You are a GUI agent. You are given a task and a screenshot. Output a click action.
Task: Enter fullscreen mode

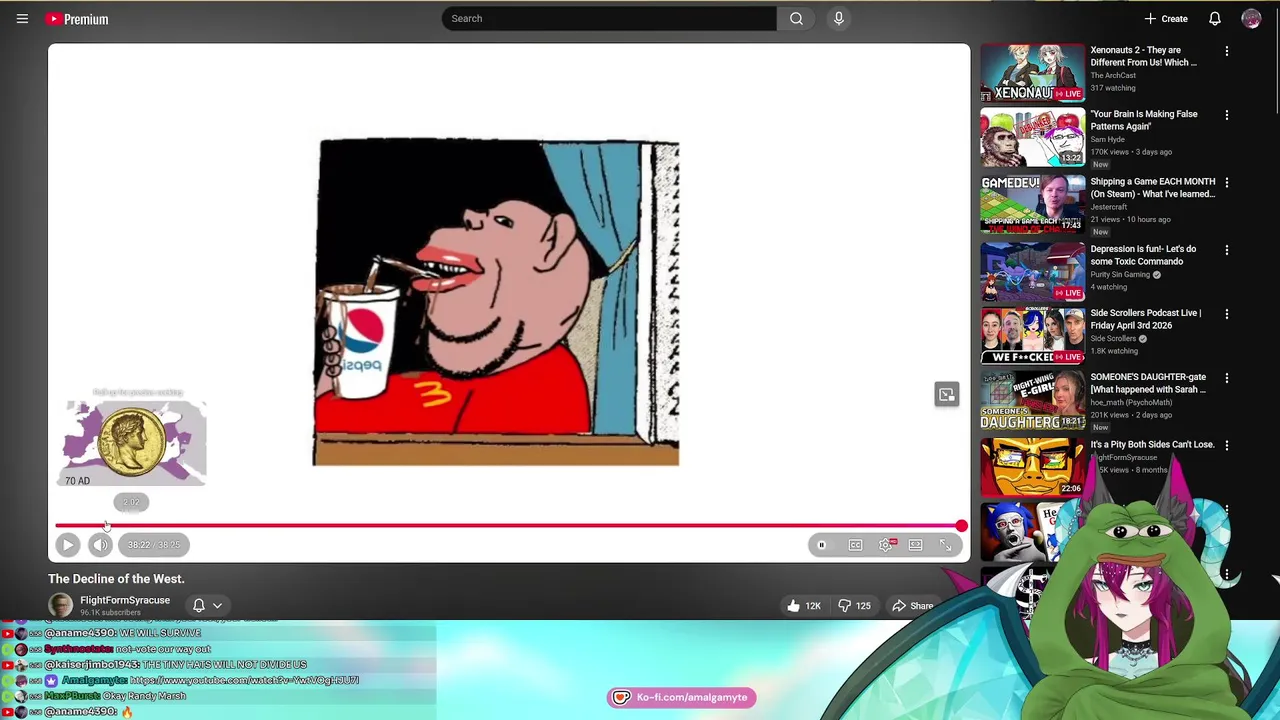coord(945,545)
